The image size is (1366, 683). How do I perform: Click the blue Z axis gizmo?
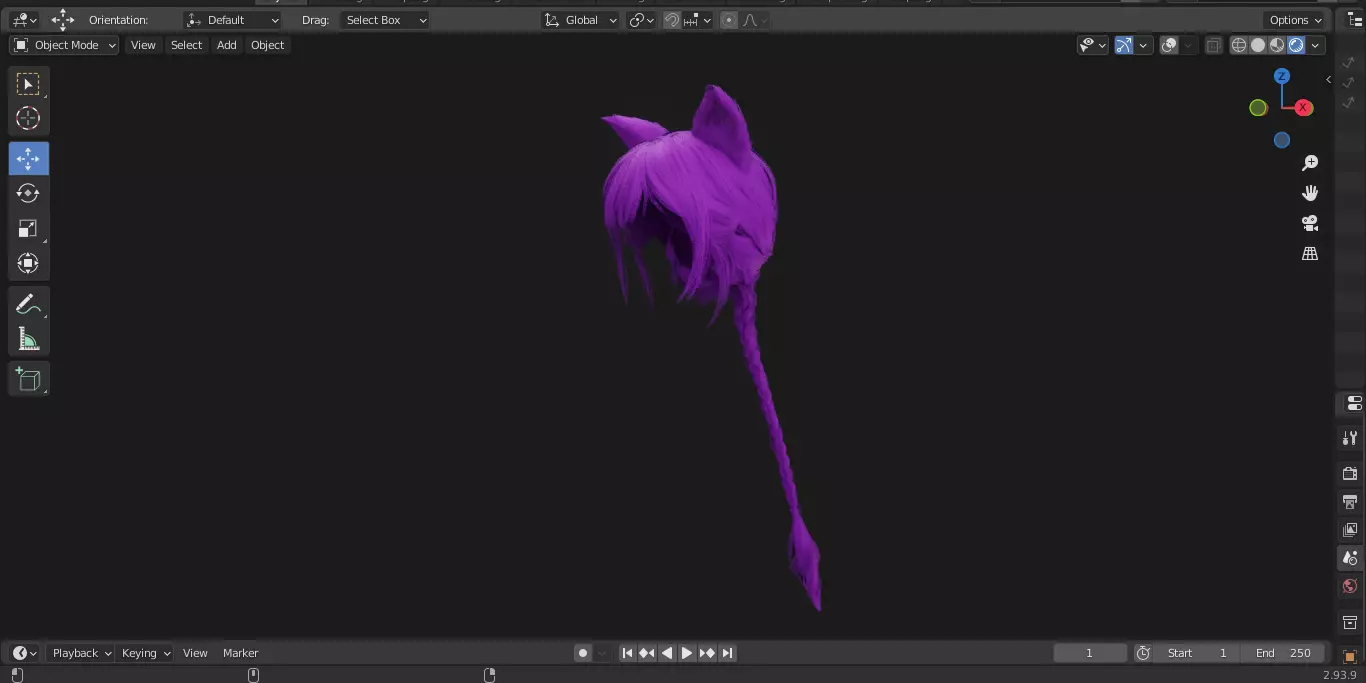(1282, 76)
